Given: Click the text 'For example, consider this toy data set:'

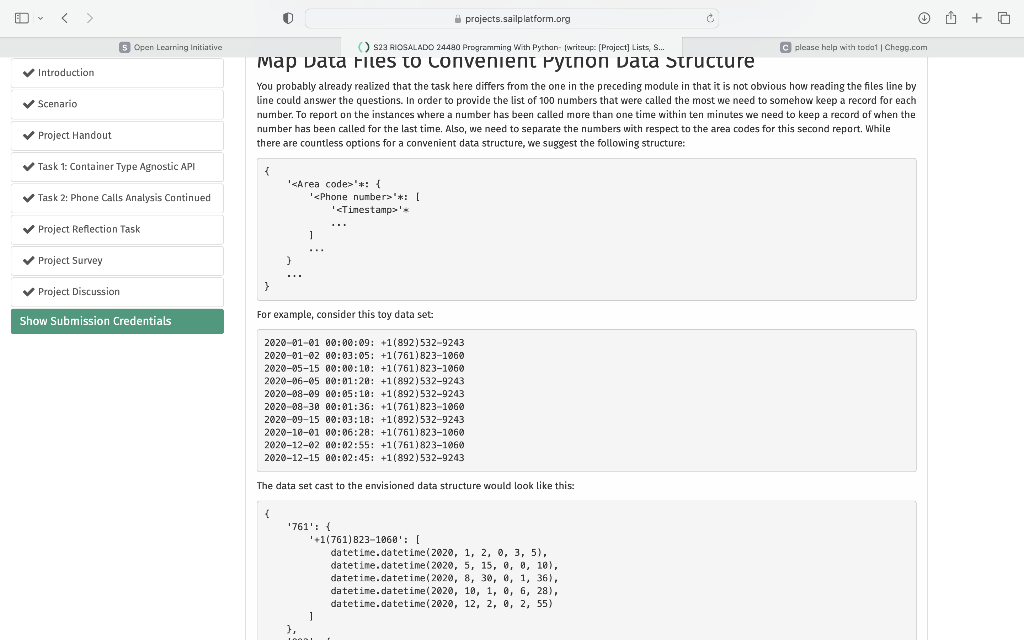Looking at the screenshot, I should pos(345,315).
